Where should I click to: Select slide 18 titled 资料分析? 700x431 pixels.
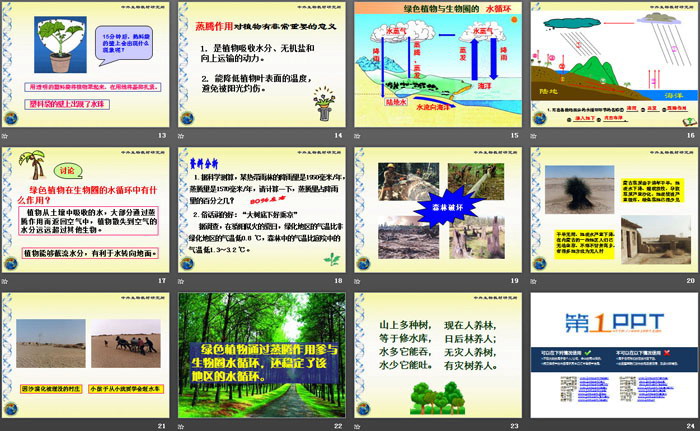tap(262, 210)
